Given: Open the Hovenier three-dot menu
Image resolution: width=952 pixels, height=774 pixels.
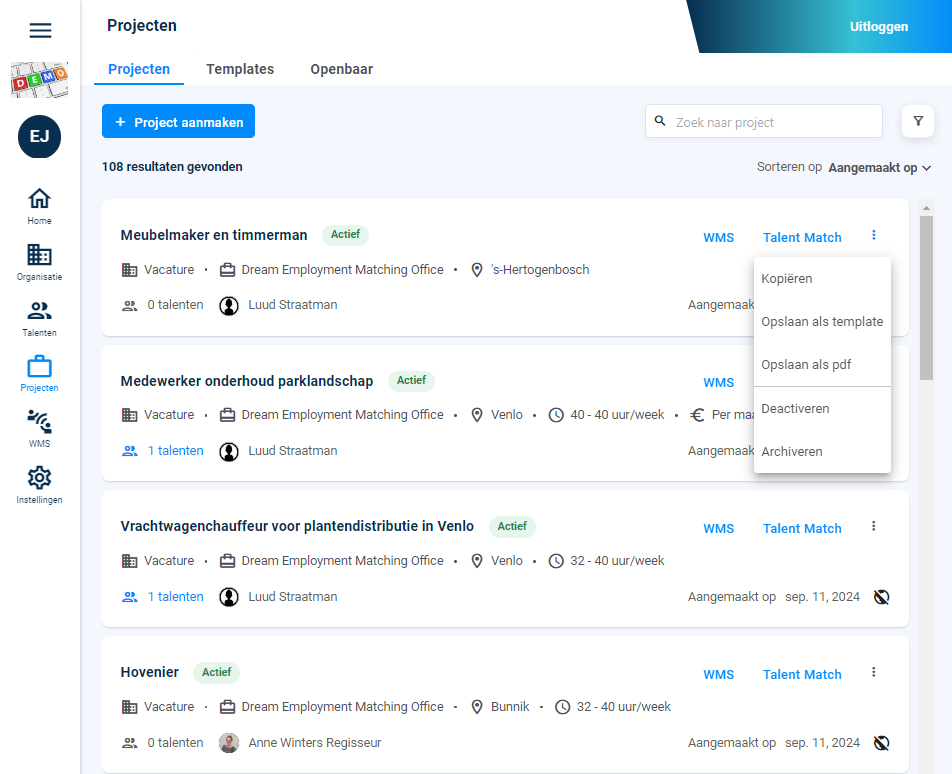Looking at the screenshot, I should click(874, 672).
